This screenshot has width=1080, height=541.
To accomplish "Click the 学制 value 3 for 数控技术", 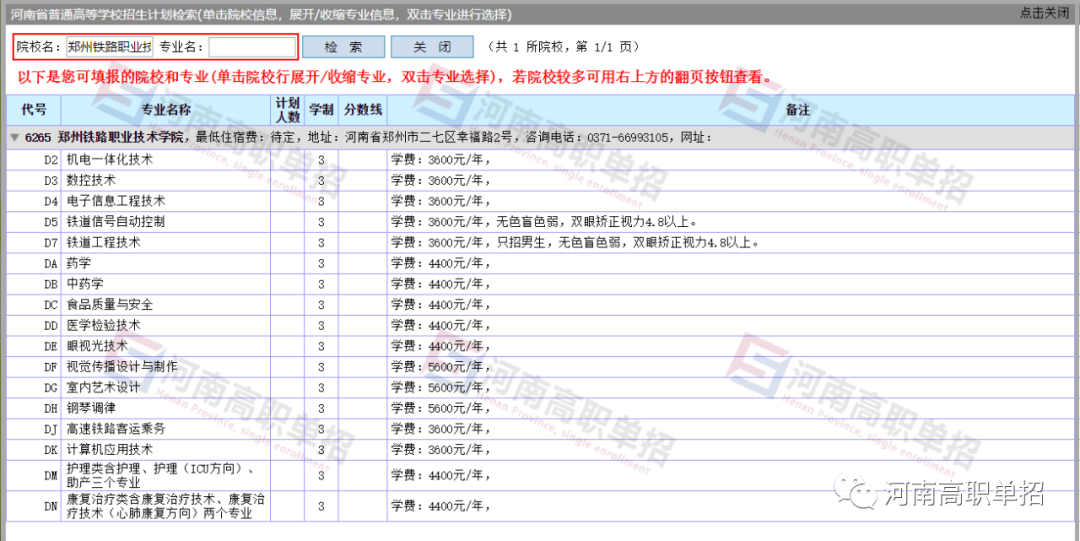I will [x=321, y=181].
